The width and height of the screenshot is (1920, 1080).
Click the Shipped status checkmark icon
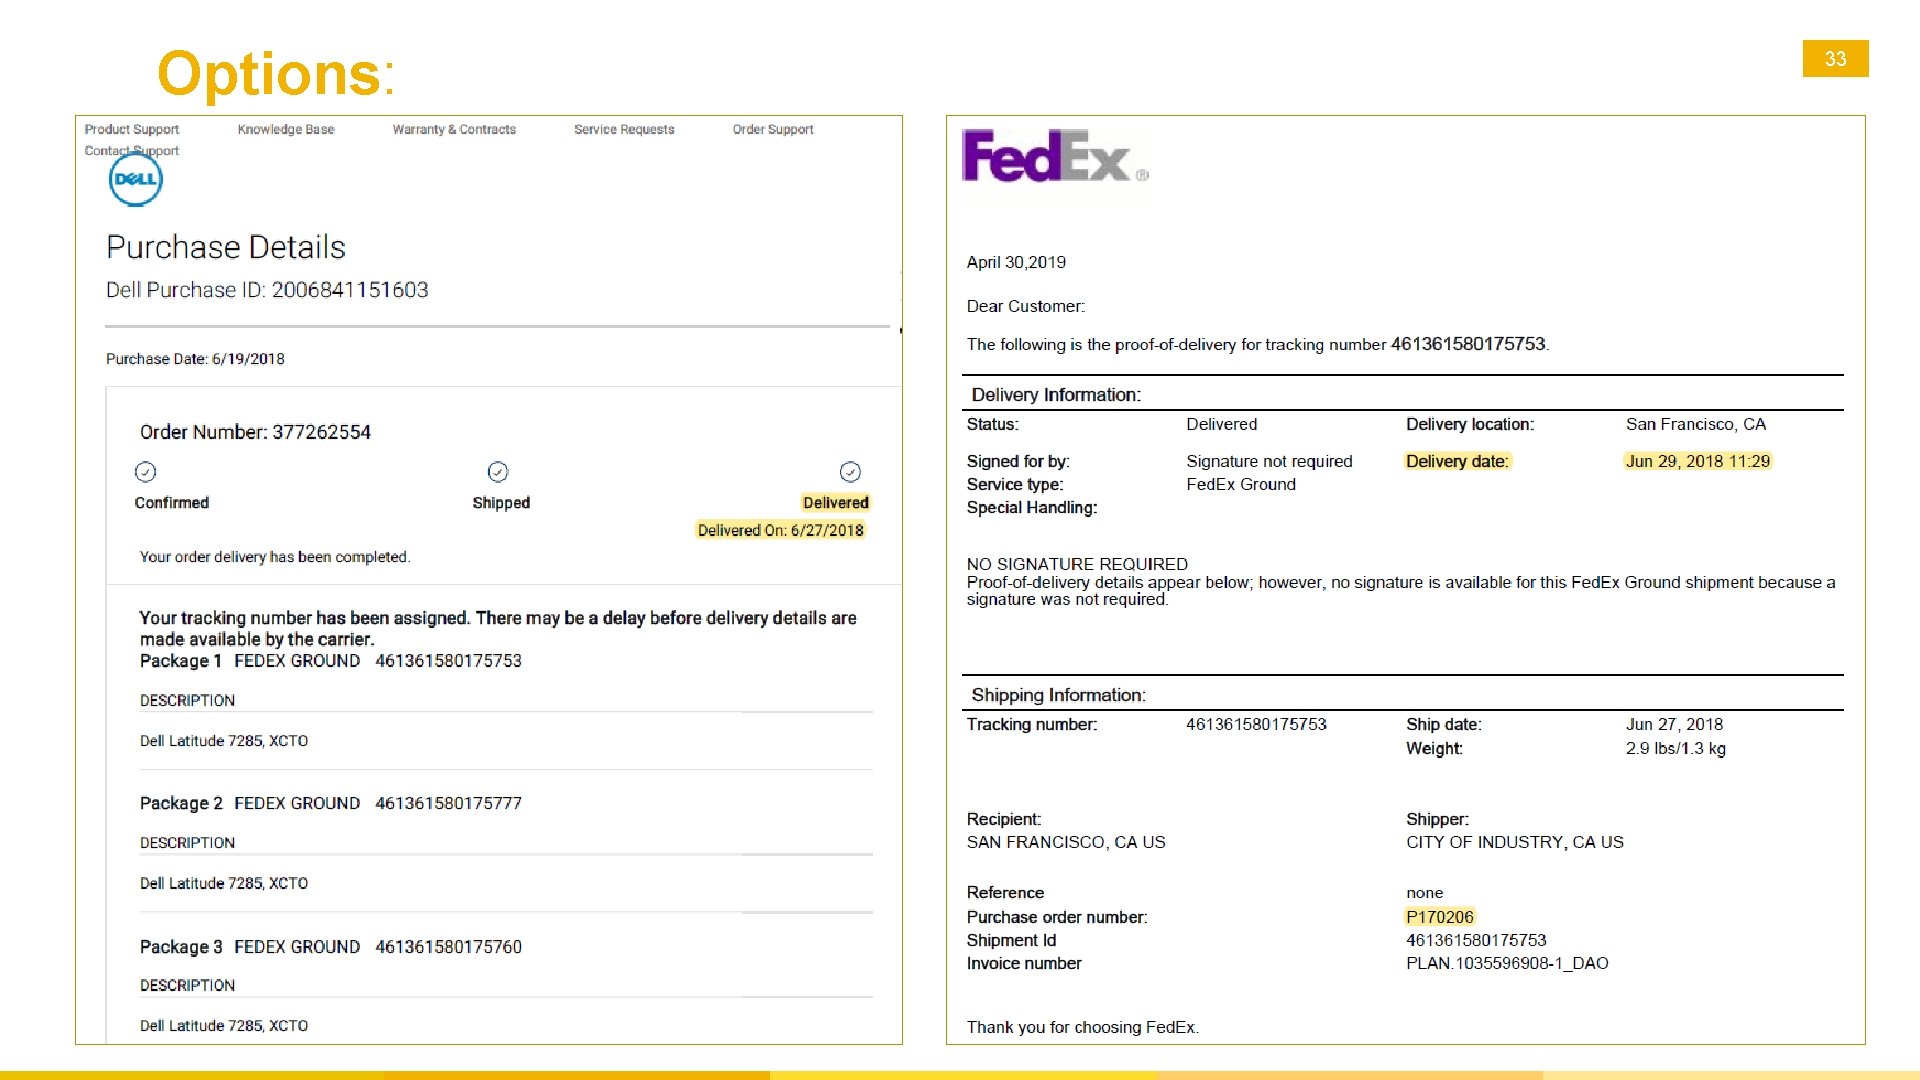[x=498, y=472]
